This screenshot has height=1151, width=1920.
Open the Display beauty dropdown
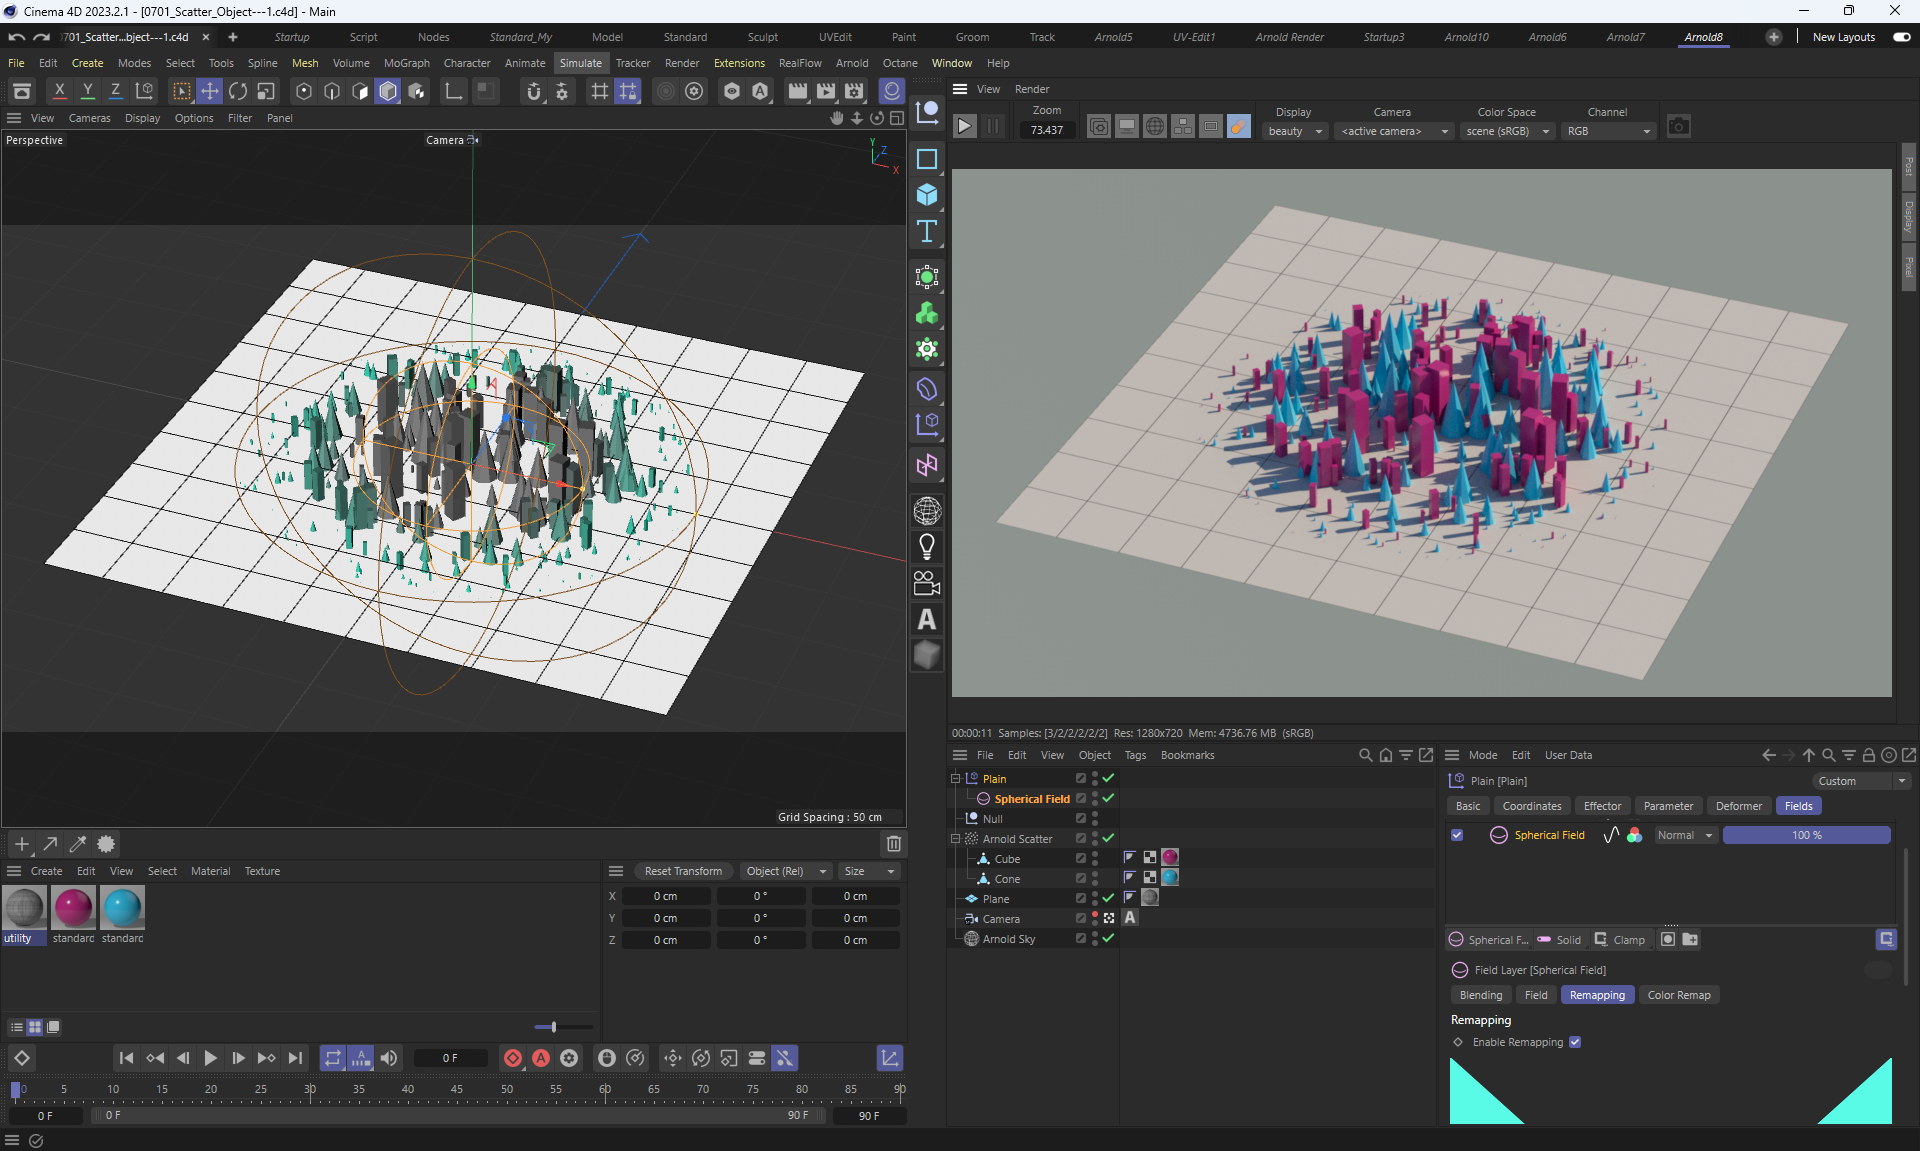click(x=1294, y=131)
